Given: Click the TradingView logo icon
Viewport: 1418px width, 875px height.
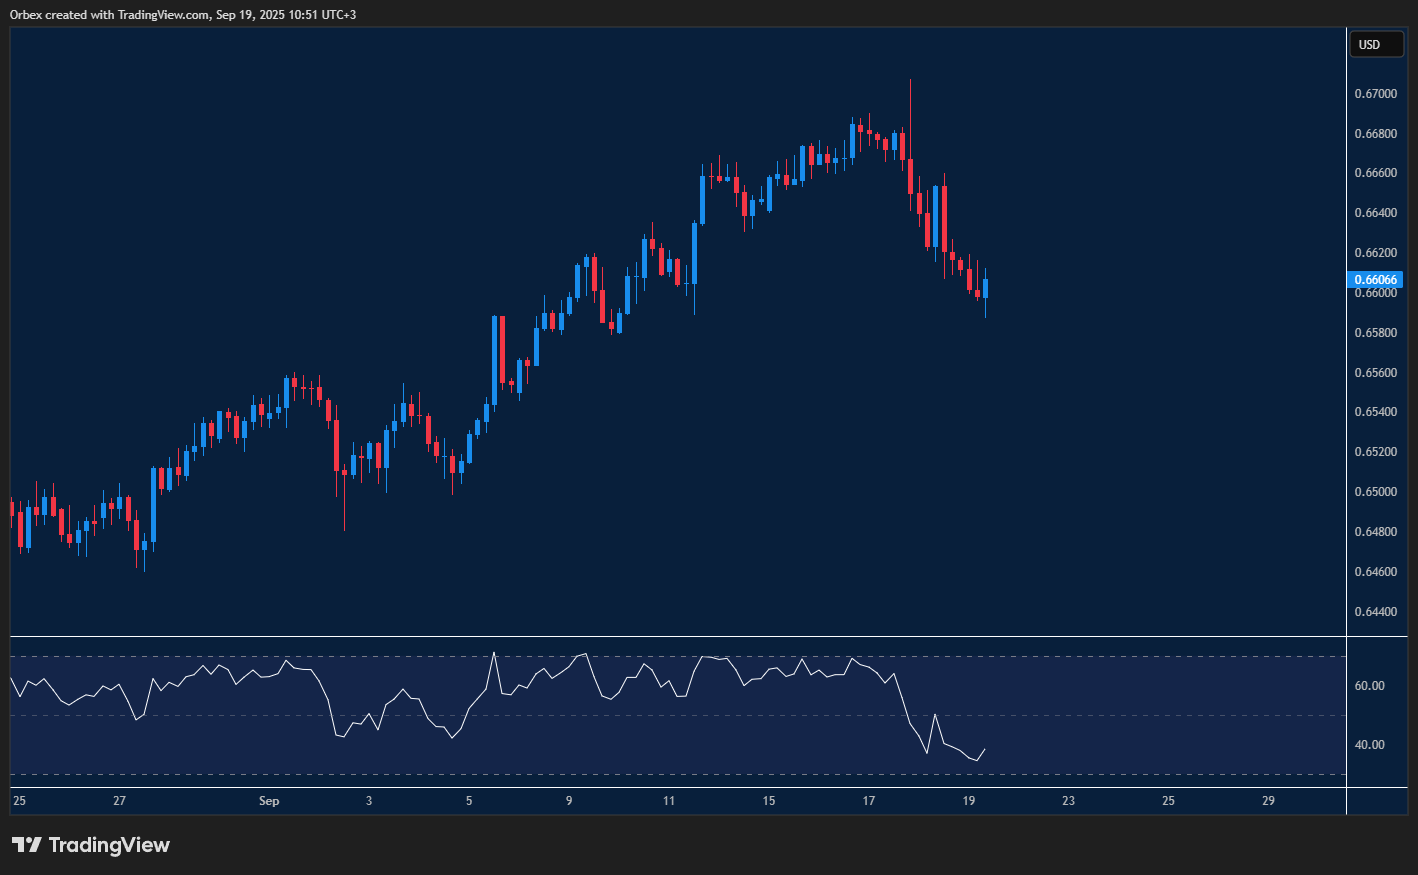Looking at the screenshot, I should (x=26, y=845).
